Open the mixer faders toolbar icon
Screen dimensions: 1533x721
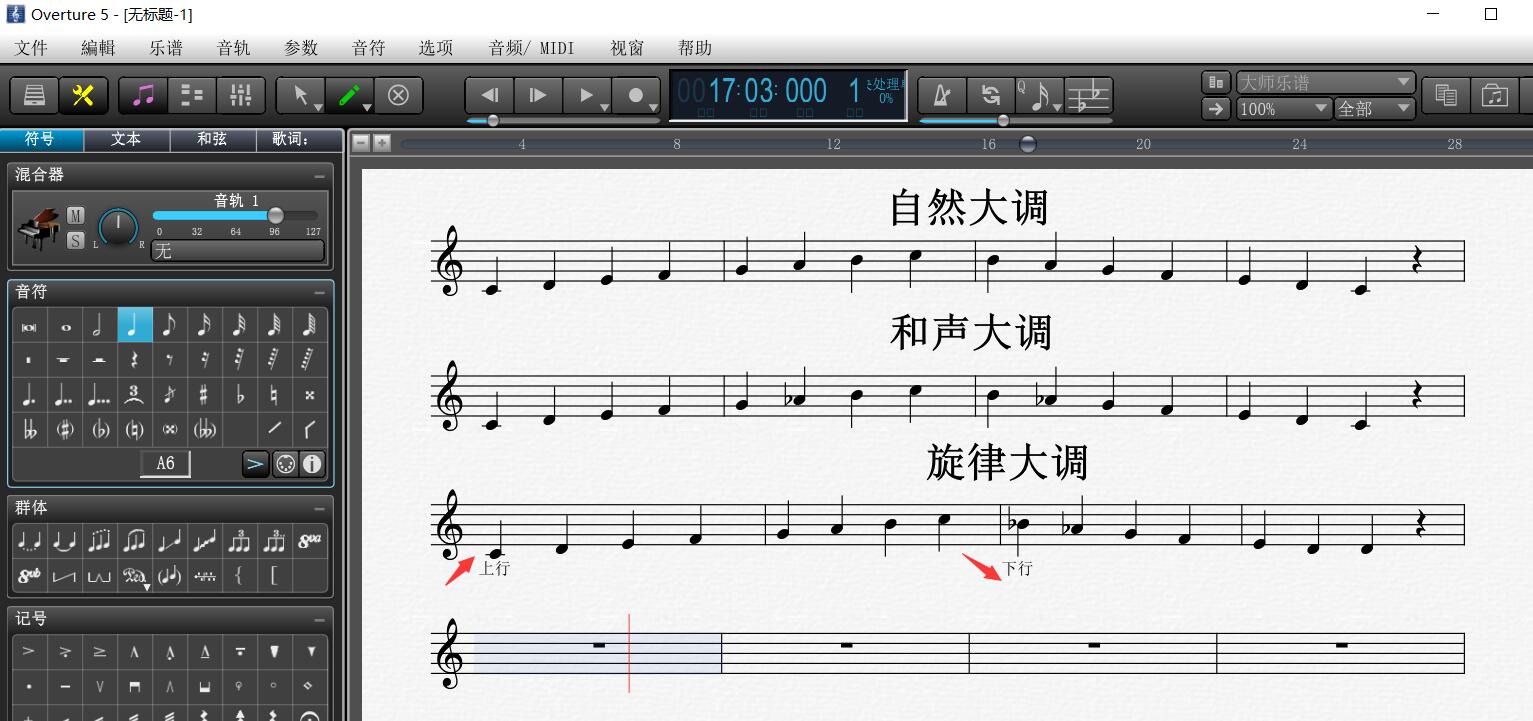pos(241,95)
